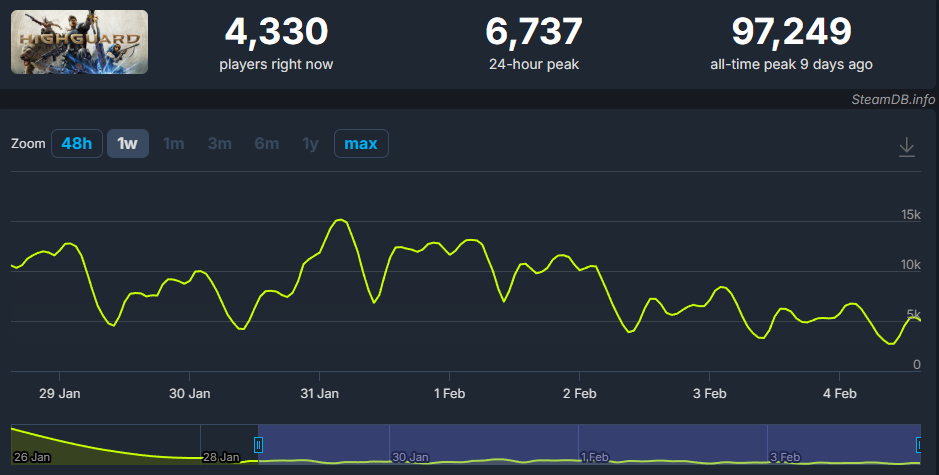Click the 97,249 all-time peak value
Image resolution: width=939 pixels, height=475 pixels.
tap(791, 31)
